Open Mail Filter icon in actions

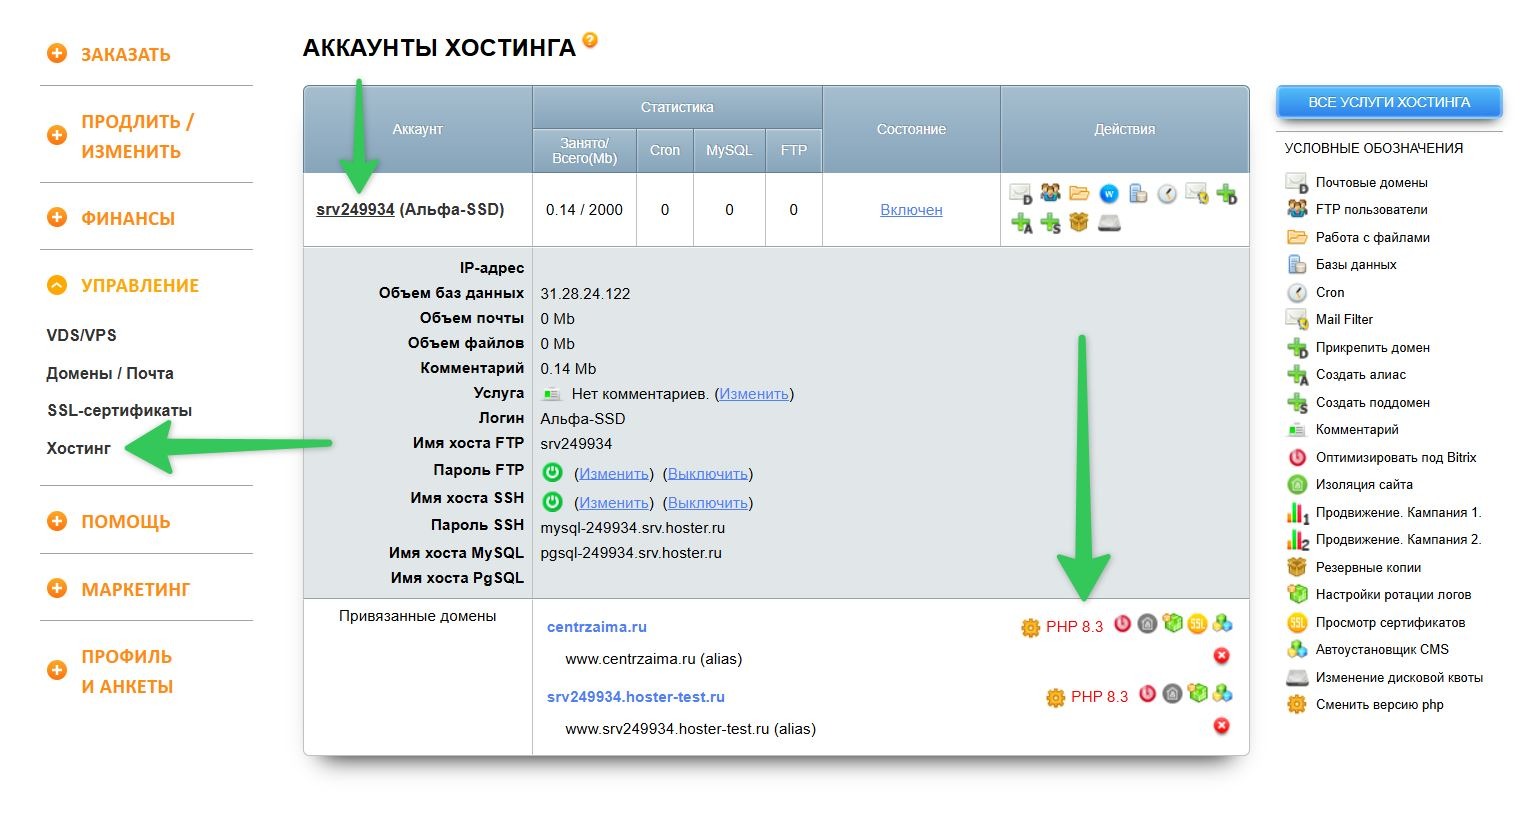pyautogui.click(x=1197, y=194)
